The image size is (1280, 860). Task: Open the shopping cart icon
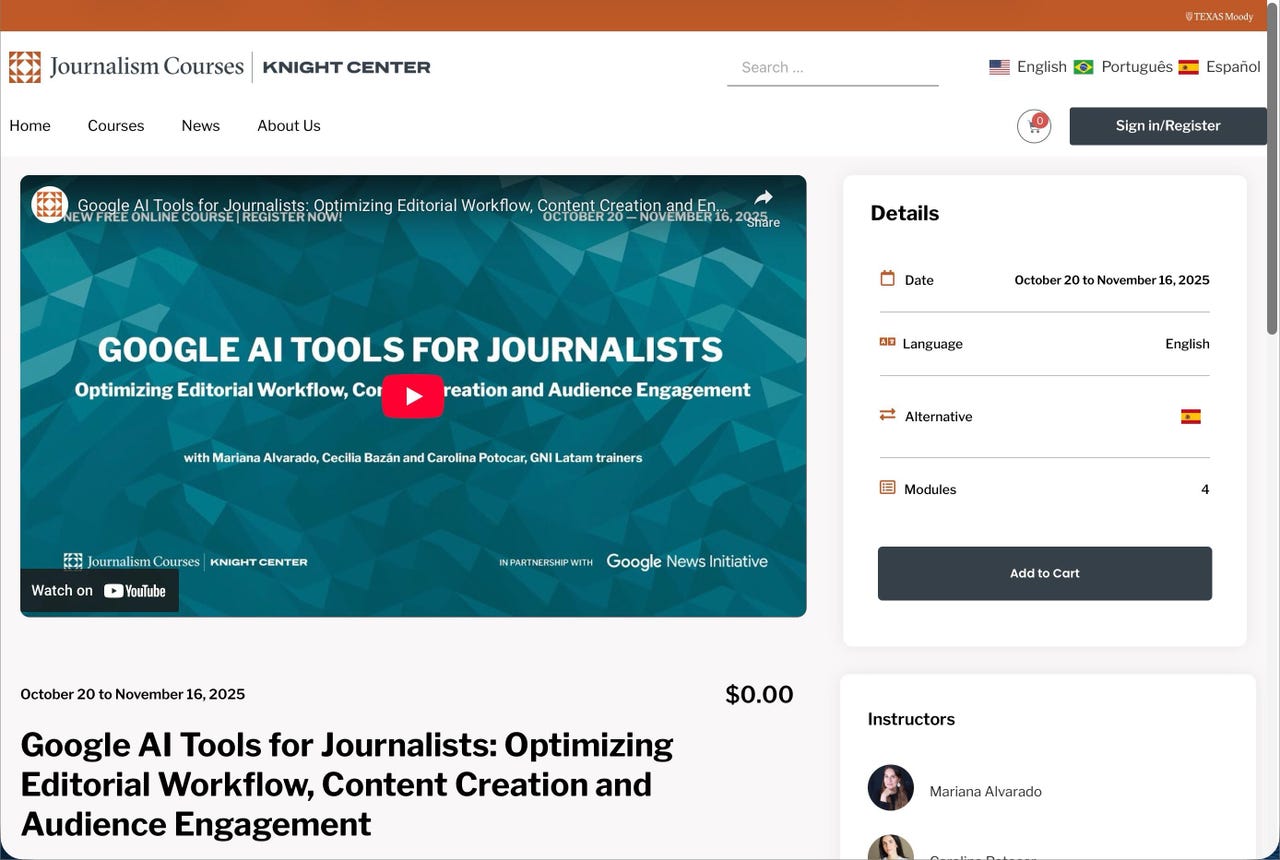click(x=1033, y=126)
